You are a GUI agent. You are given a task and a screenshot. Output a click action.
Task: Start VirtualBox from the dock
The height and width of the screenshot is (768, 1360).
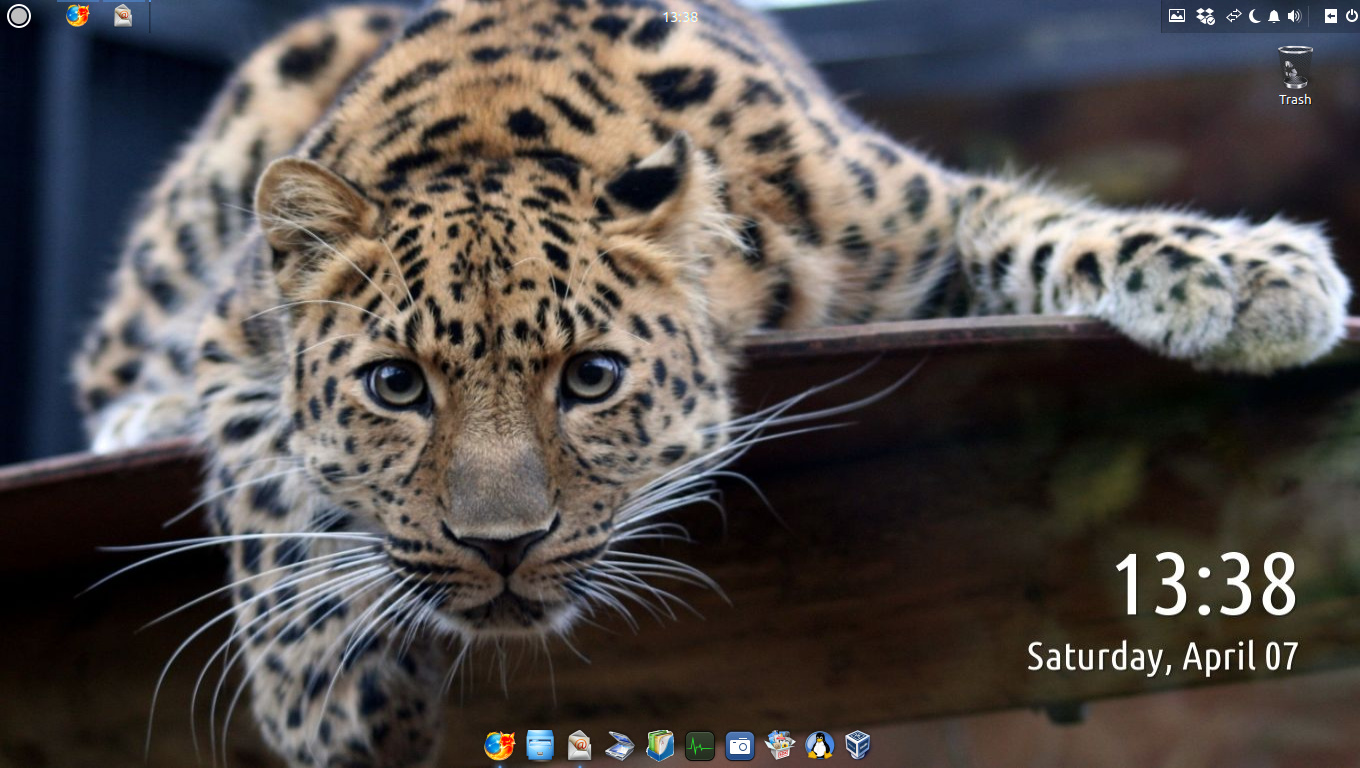(858, 745)
